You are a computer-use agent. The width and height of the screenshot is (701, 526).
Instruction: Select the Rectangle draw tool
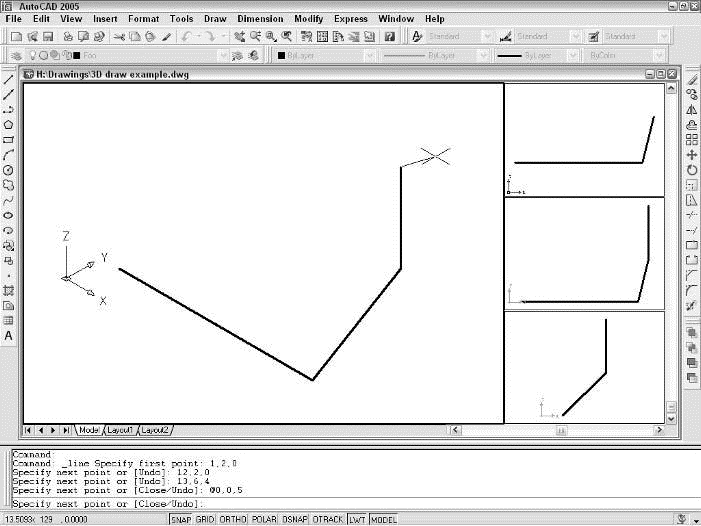tap(9, 140)
